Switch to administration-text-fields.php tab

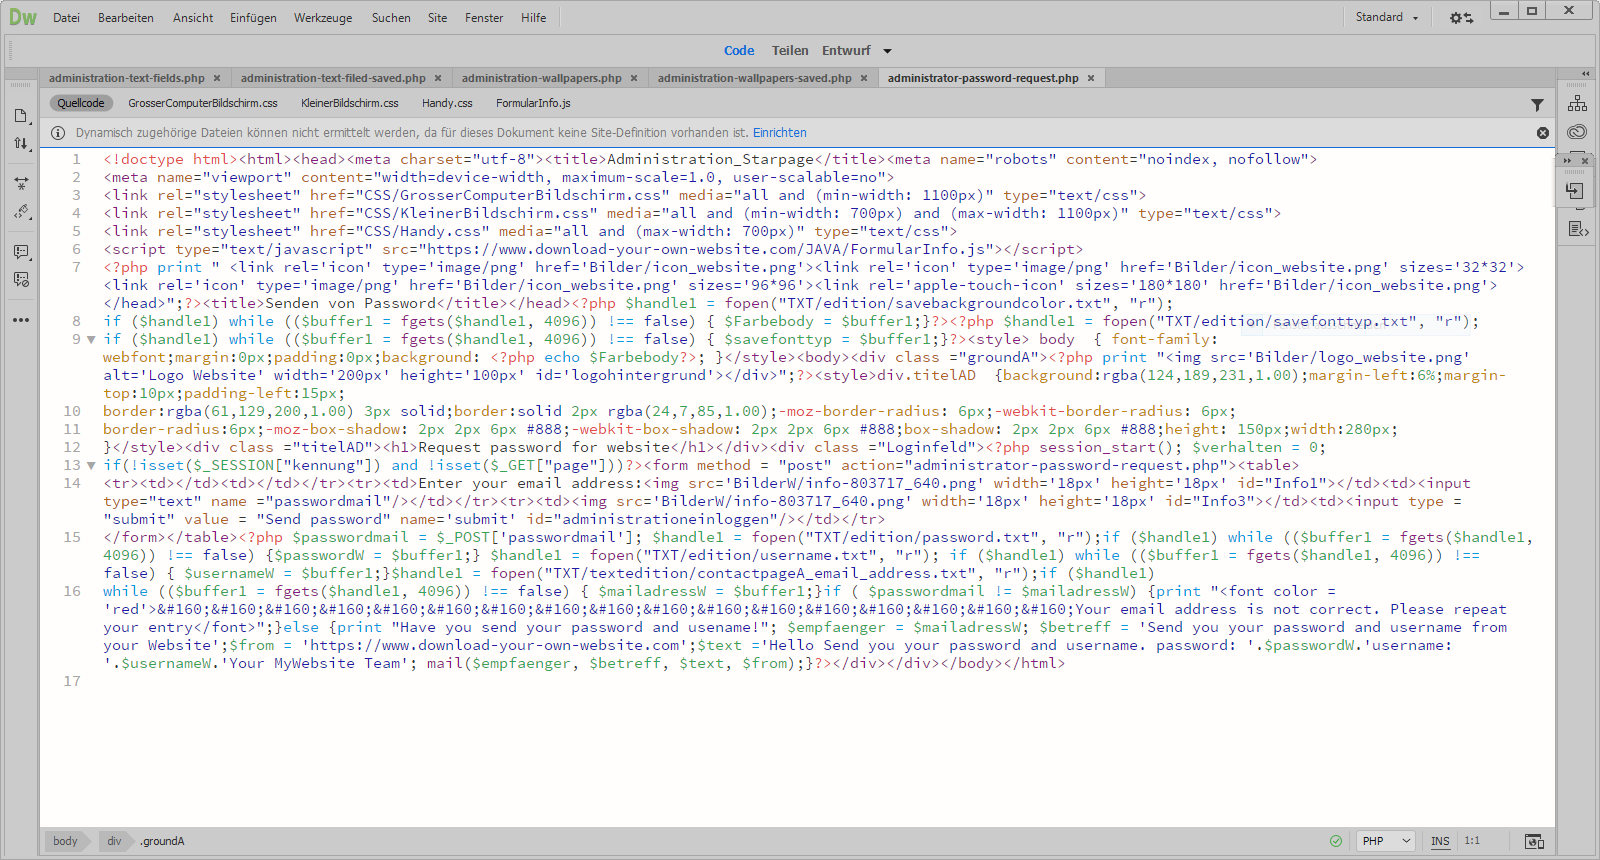(127, 78)
